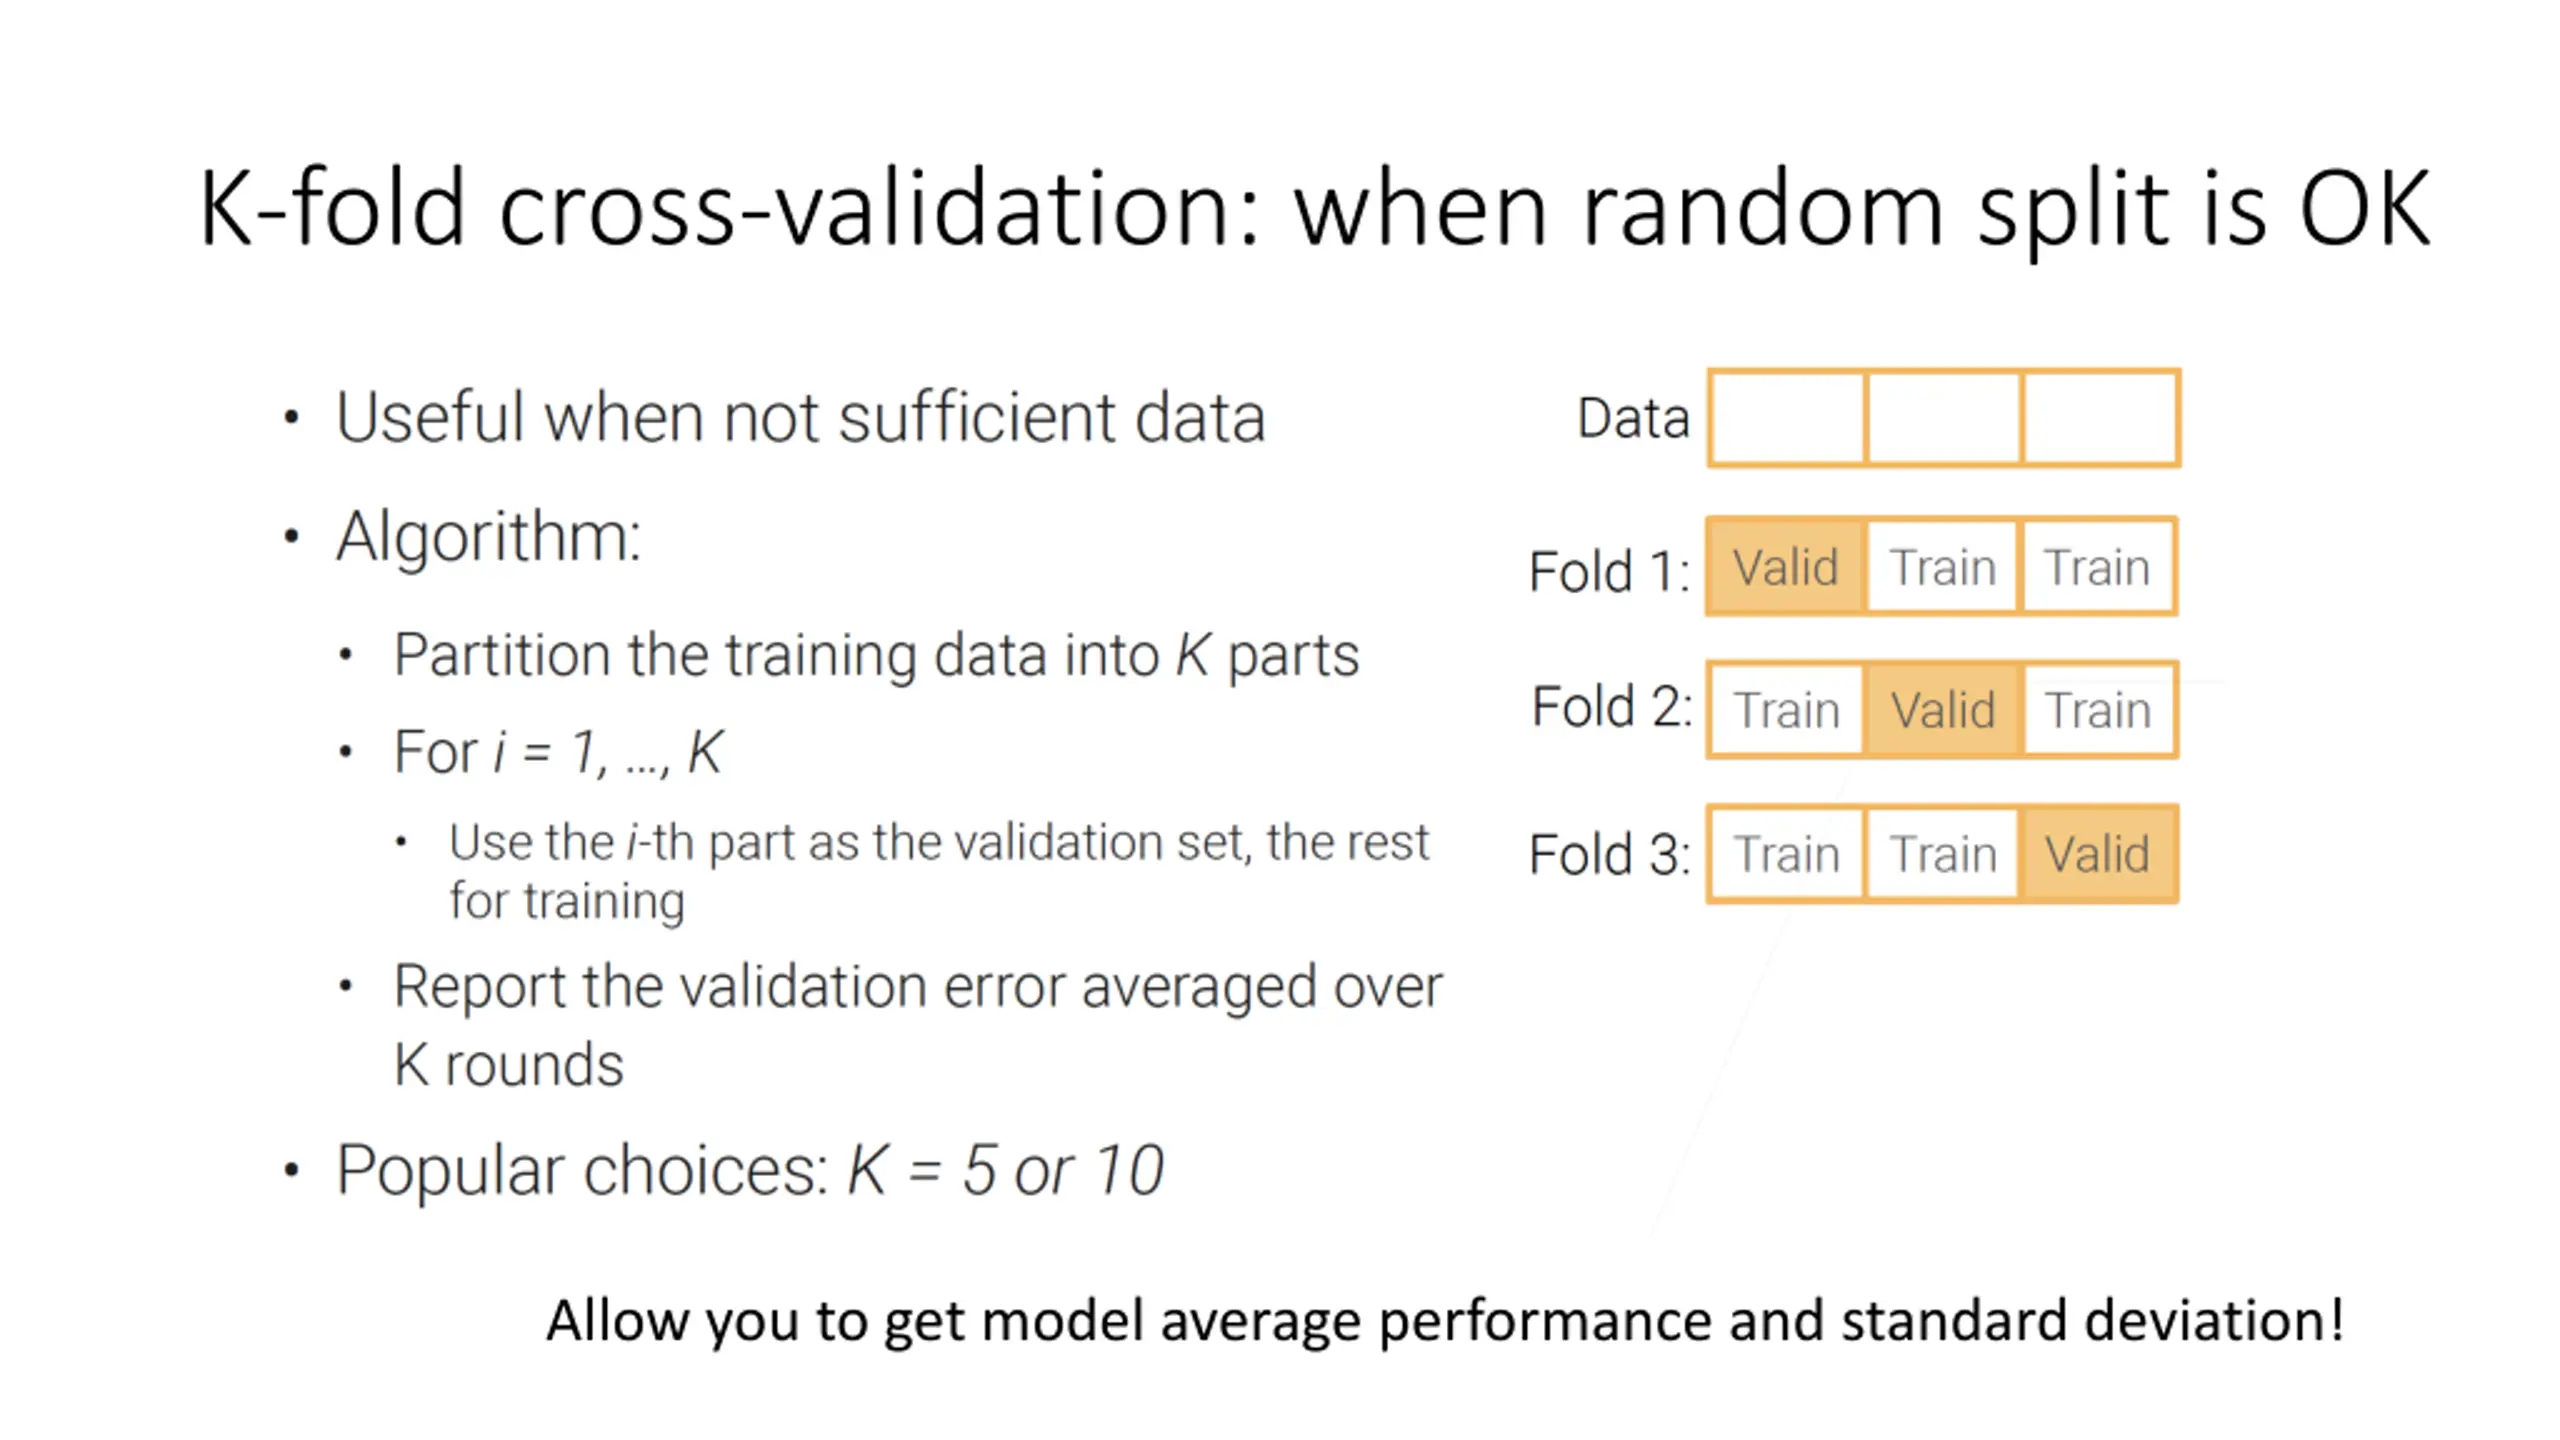Select the highlighted Valid cell in Fold 2
Screen dimensions: 2560x1440
point(1943,710)
